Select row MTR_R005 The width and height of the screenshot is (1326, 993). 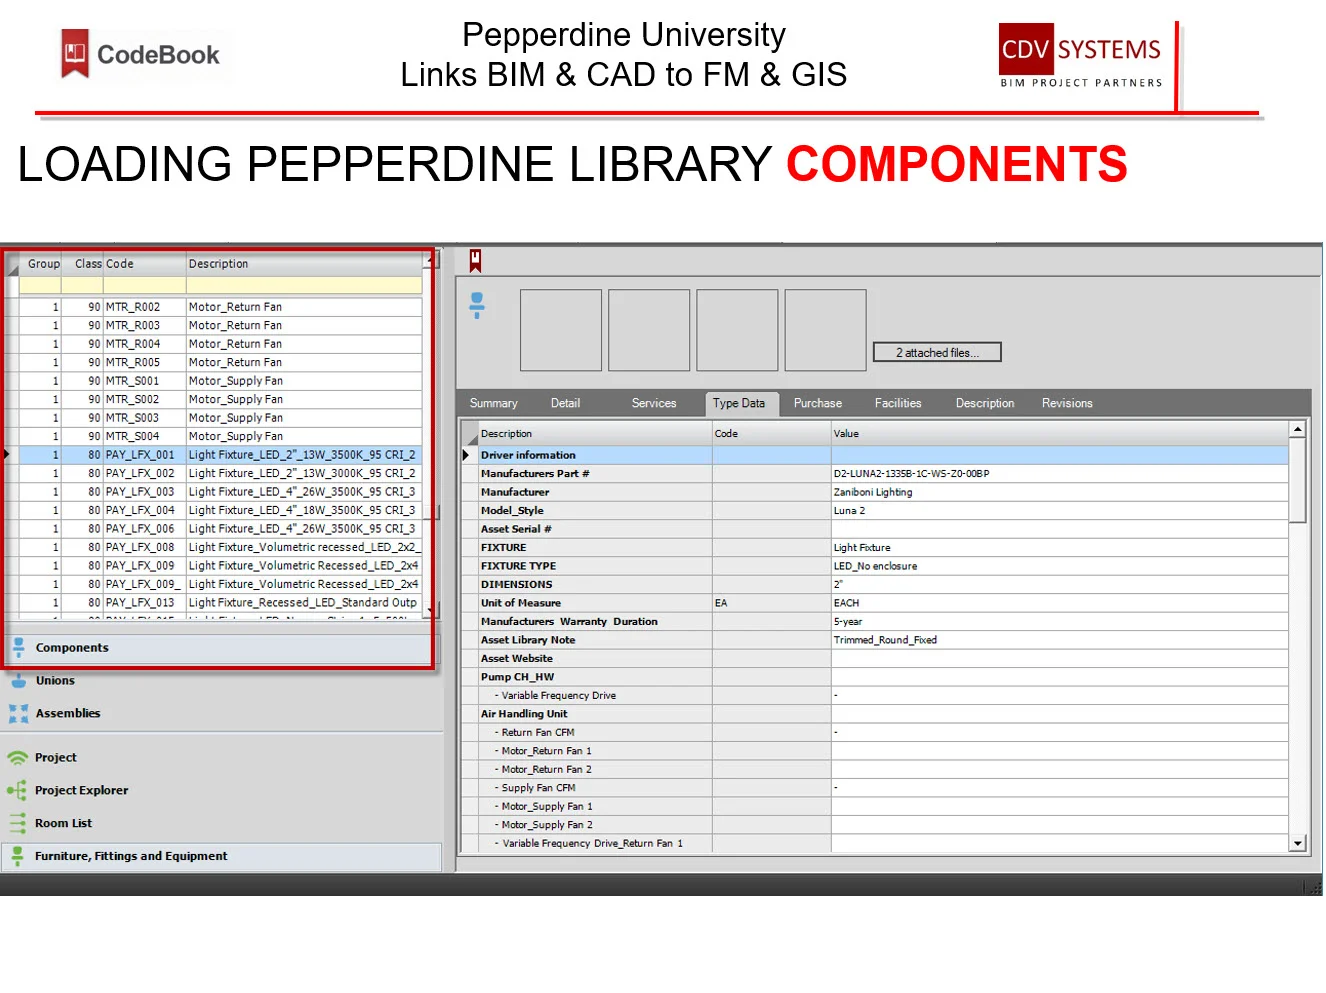click(220, 362)
